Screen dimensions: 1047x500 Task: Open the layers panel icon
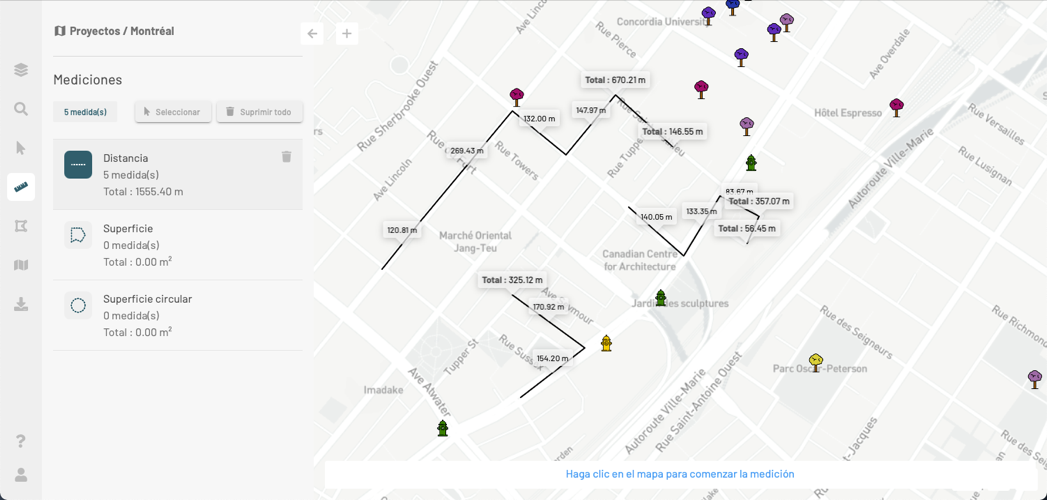[21, 70]
